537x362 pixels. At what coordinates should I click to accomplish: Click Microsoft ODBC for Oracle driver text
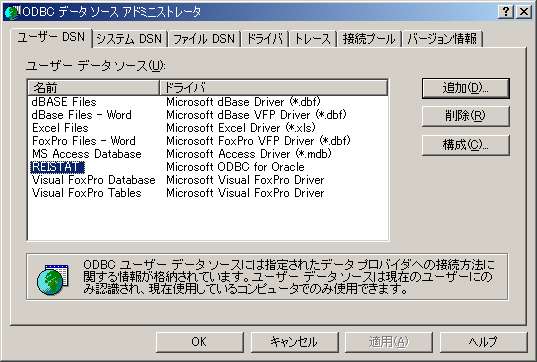[x=235, y=167]
